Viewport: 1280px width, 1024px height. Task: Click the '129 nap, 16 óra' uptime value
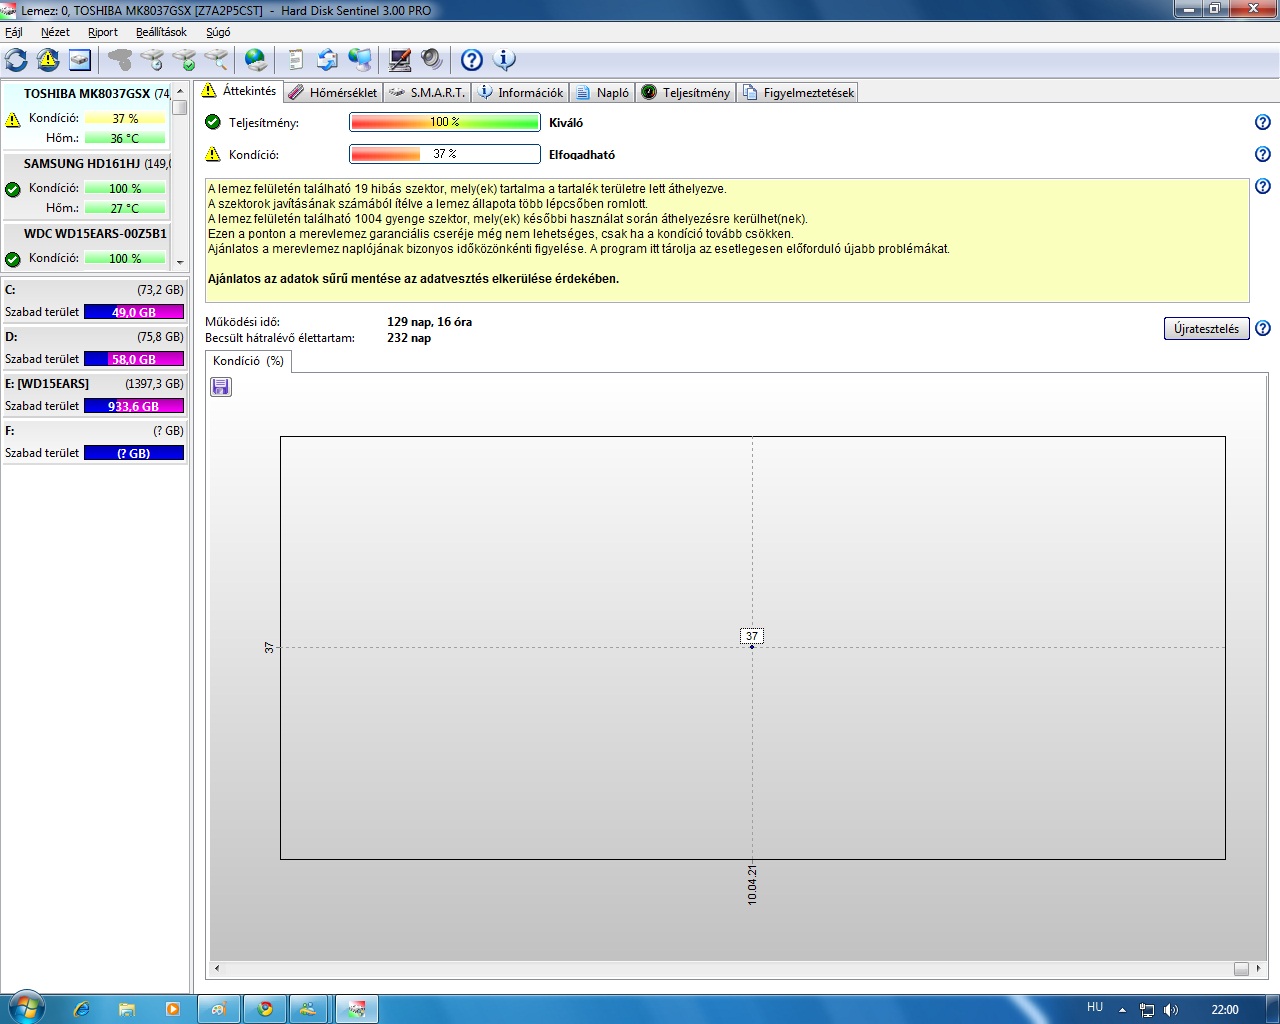pos(429,322)
